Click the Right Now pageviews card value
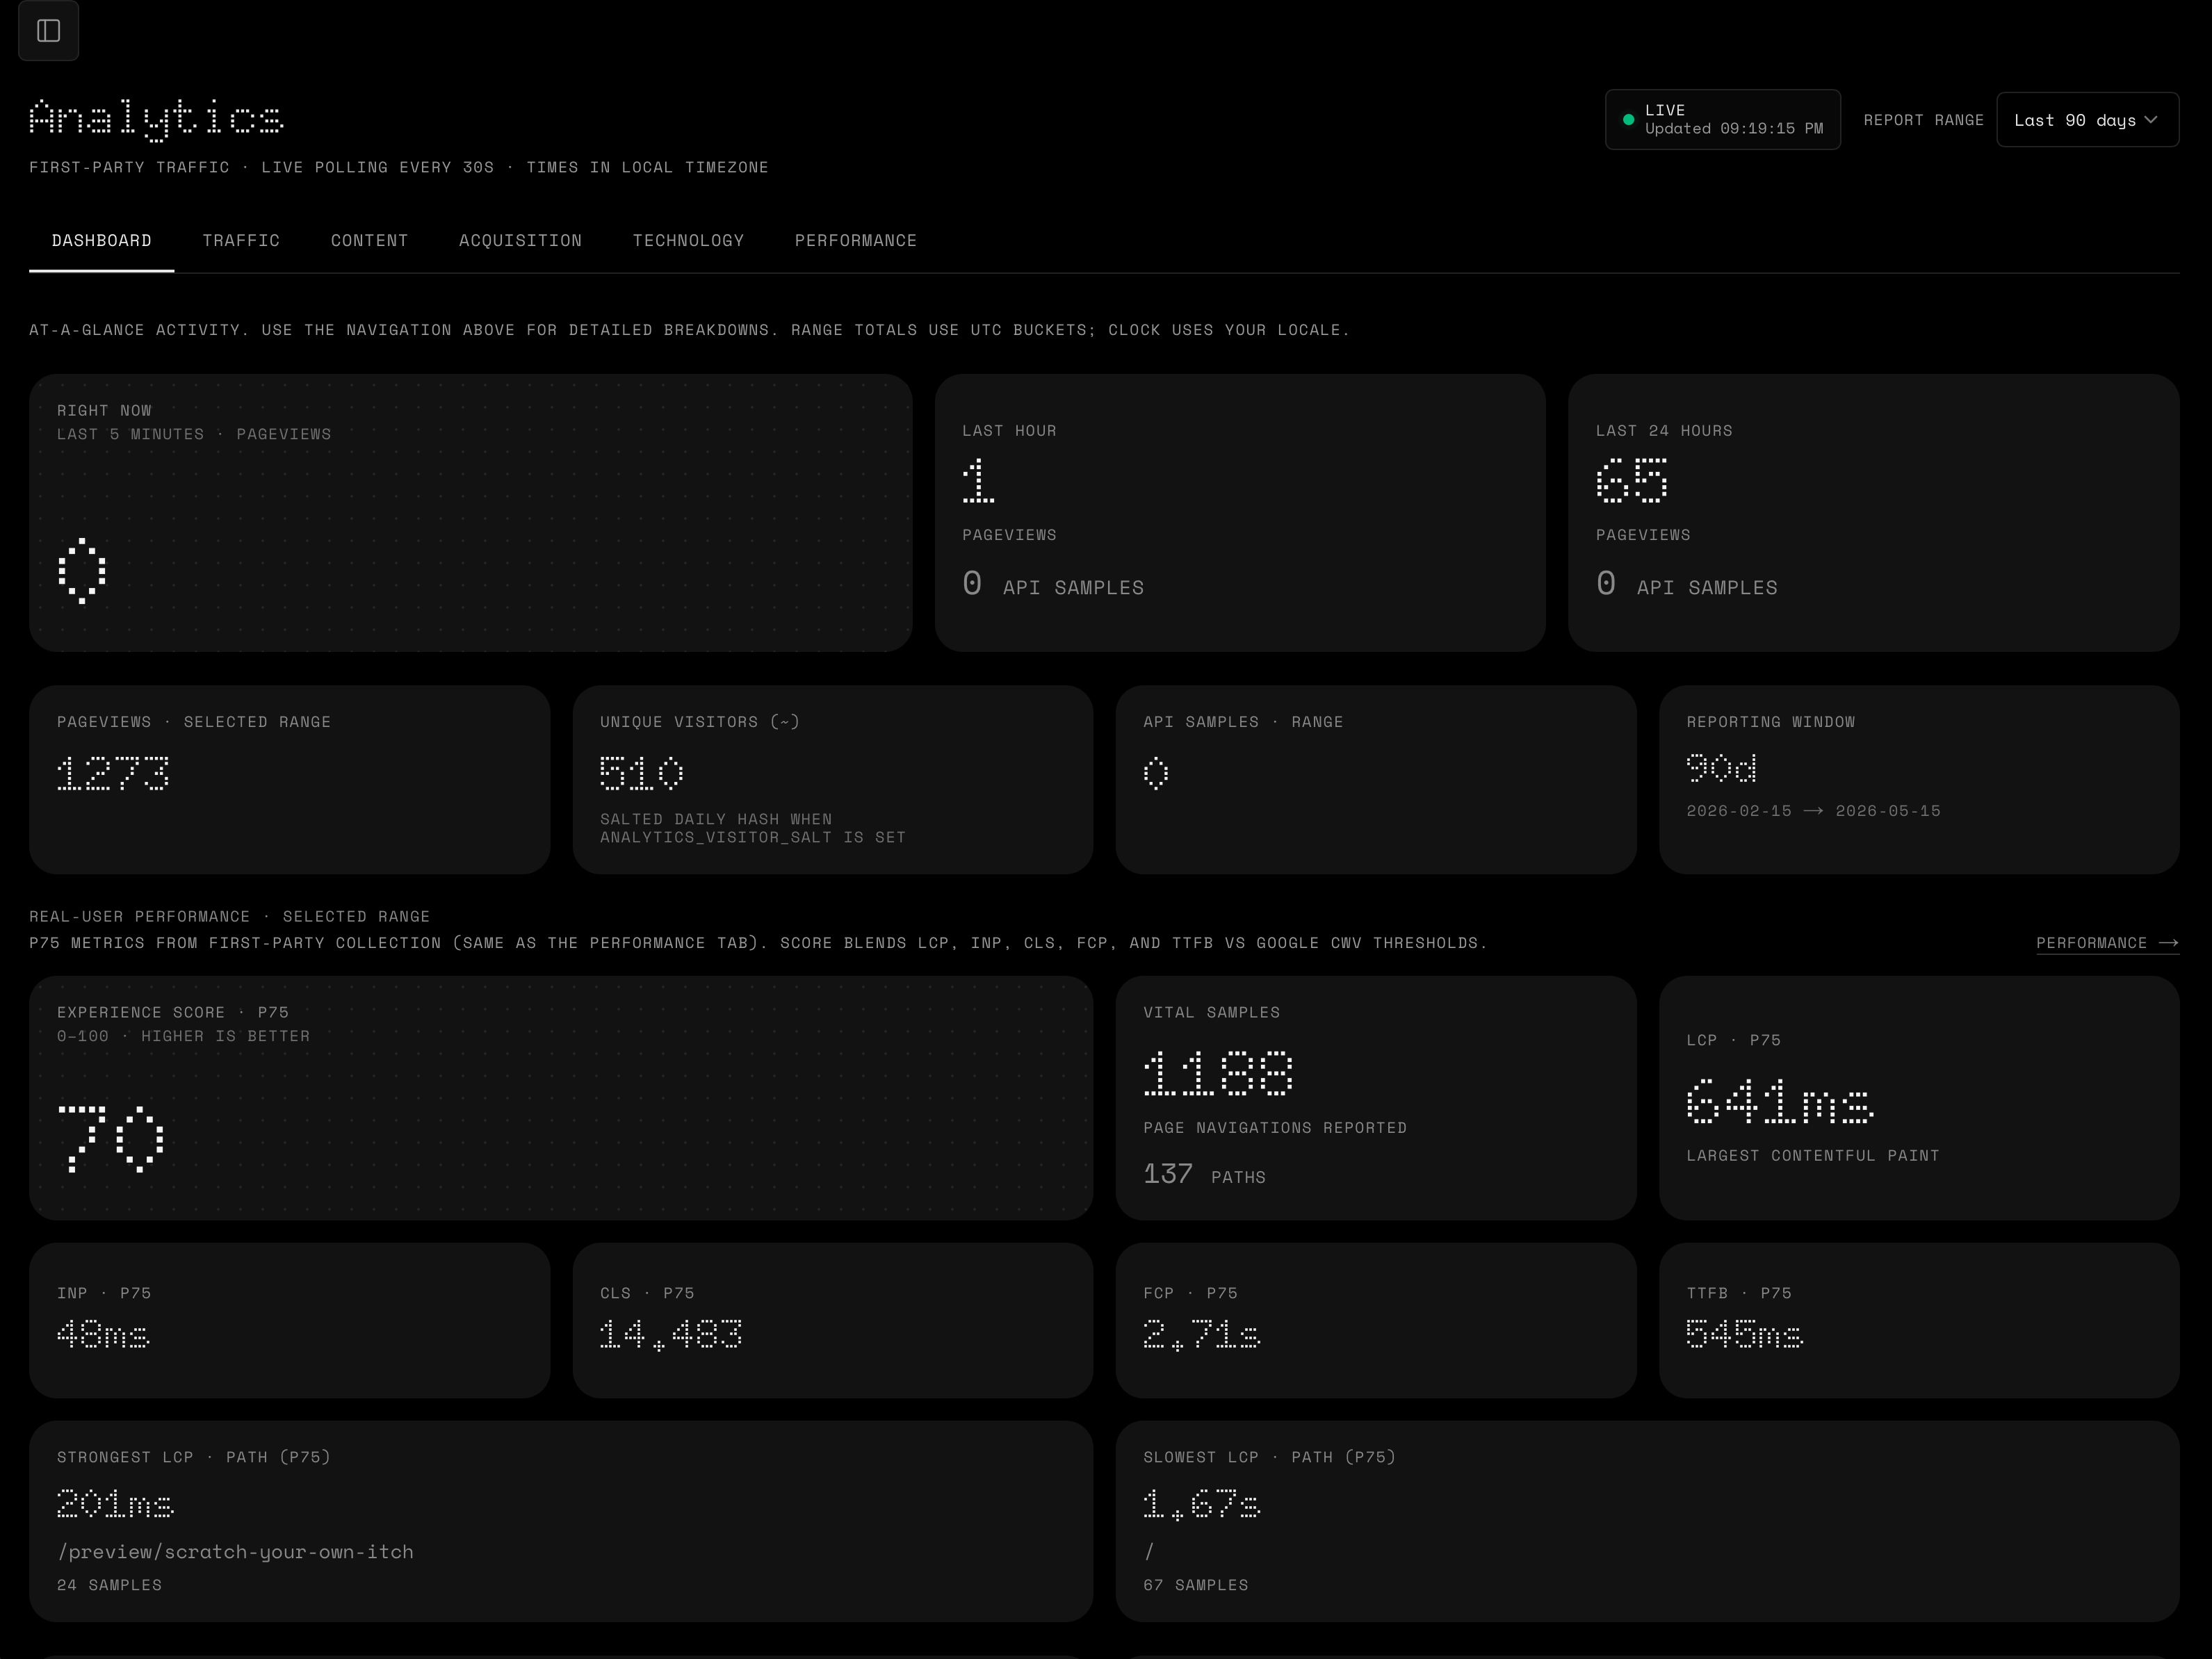2212x1659 pixels. point(82,571)
